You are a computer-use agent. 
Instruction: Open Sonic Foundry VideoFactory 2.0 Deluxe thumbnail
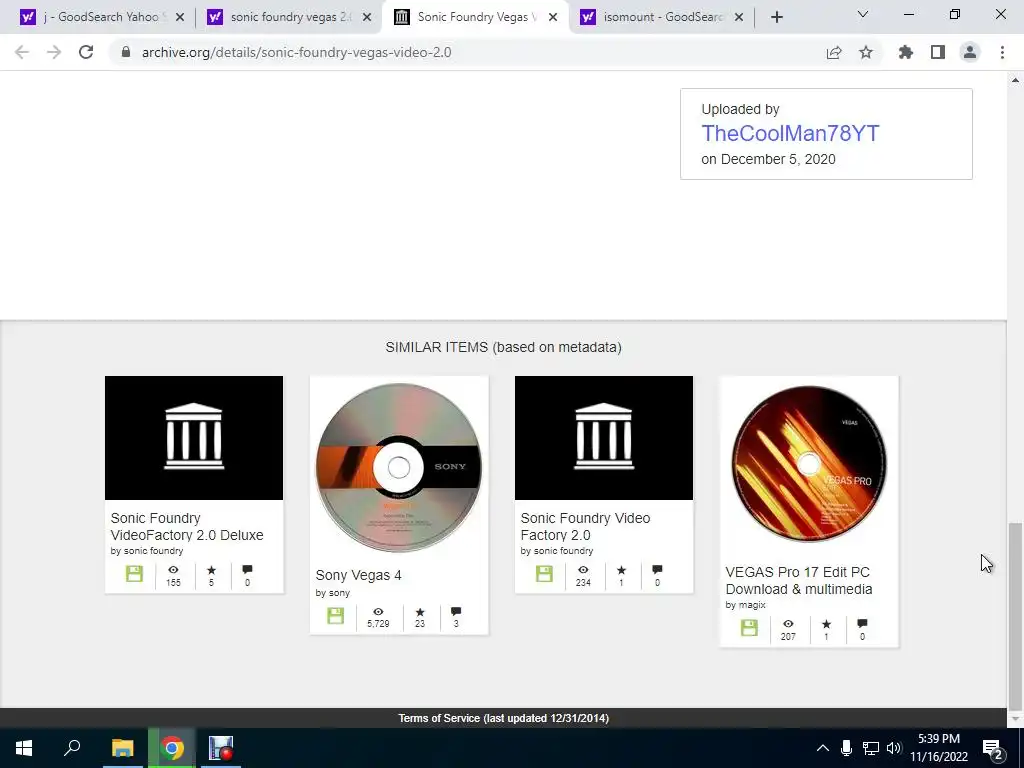point(194,438)
